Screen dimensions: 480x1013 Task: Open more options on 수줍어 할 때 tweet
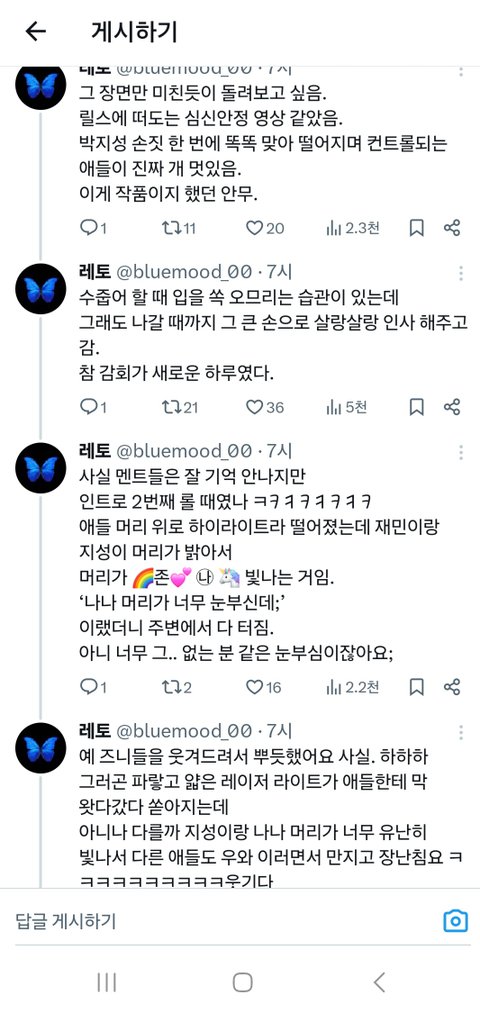click(x=461, y=273)
